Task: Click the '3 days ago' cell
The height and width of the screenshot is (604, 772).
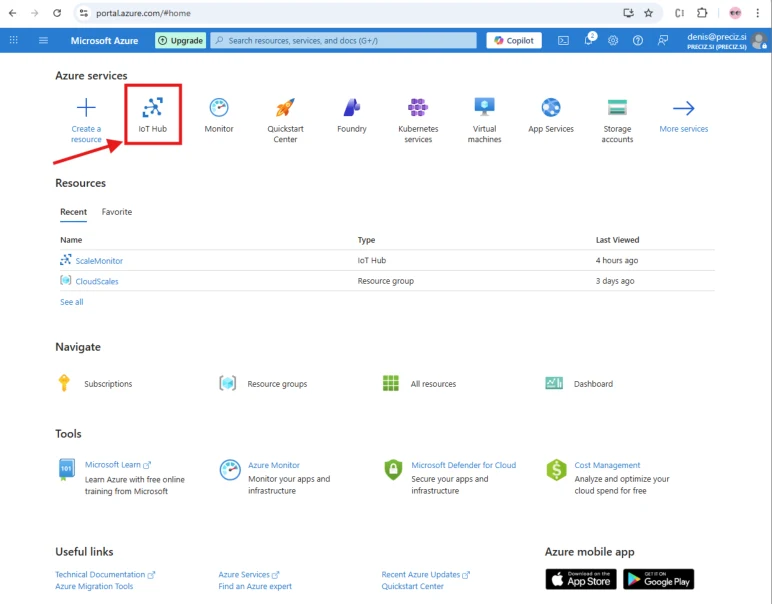Action: click(615, 281)
